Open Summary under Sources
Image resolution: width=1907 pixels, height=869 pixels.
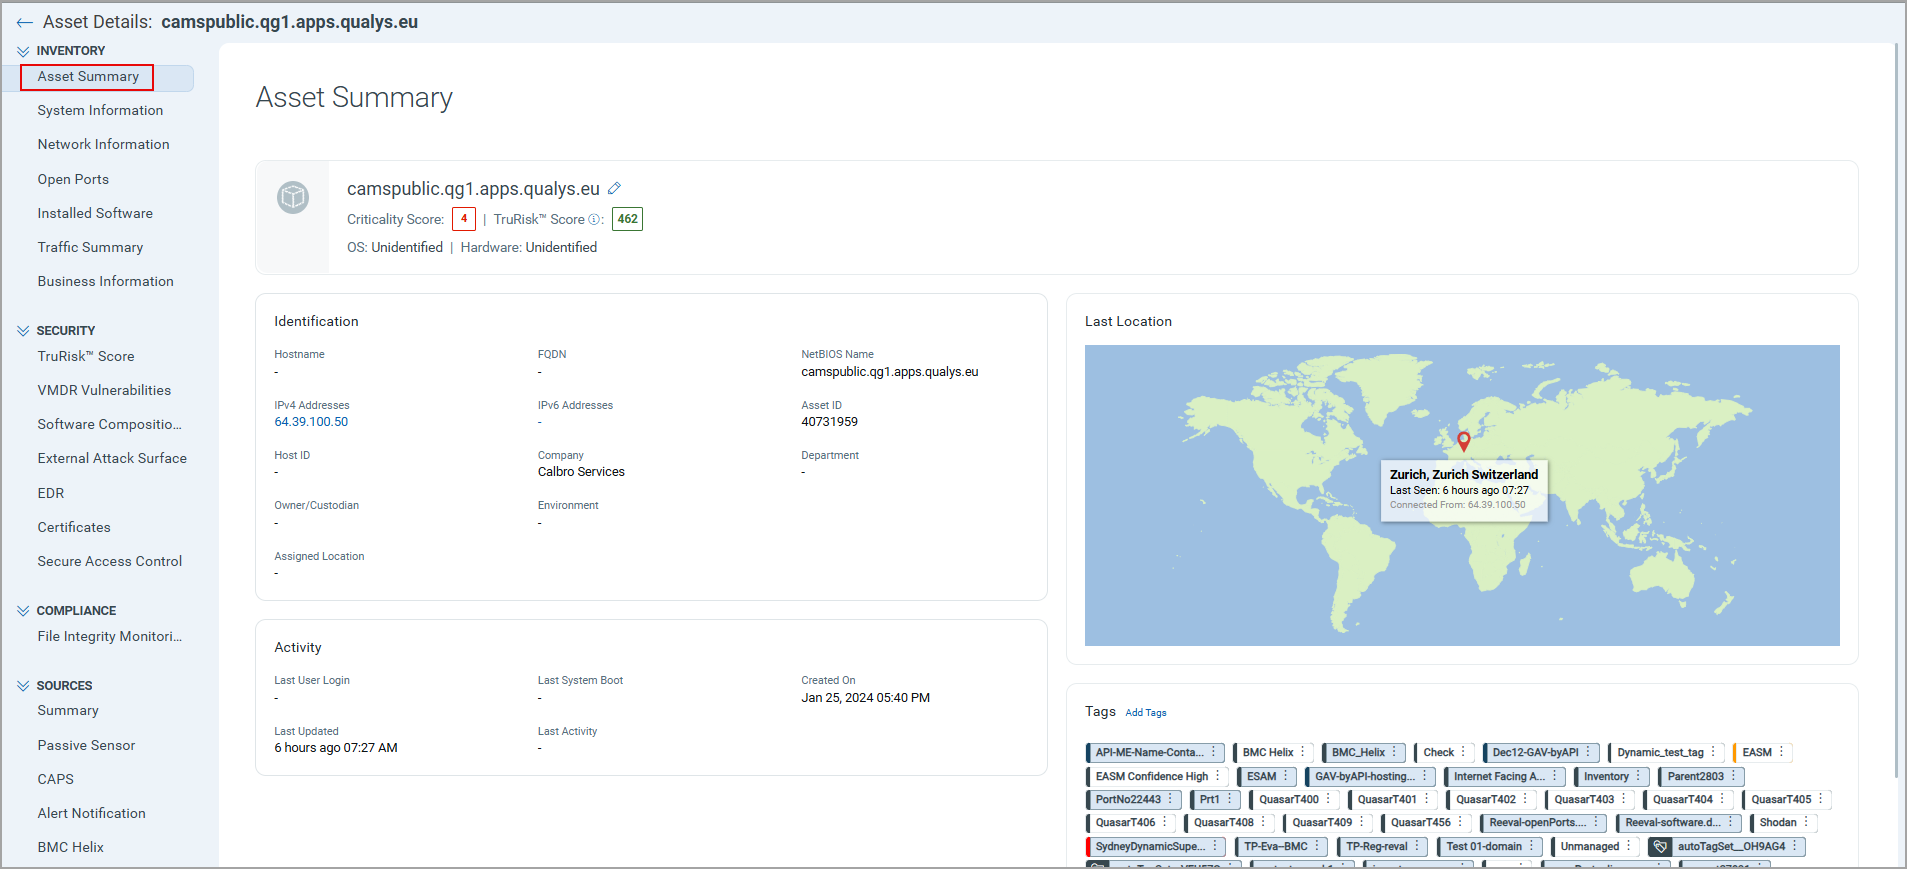[x=68, y=710]
